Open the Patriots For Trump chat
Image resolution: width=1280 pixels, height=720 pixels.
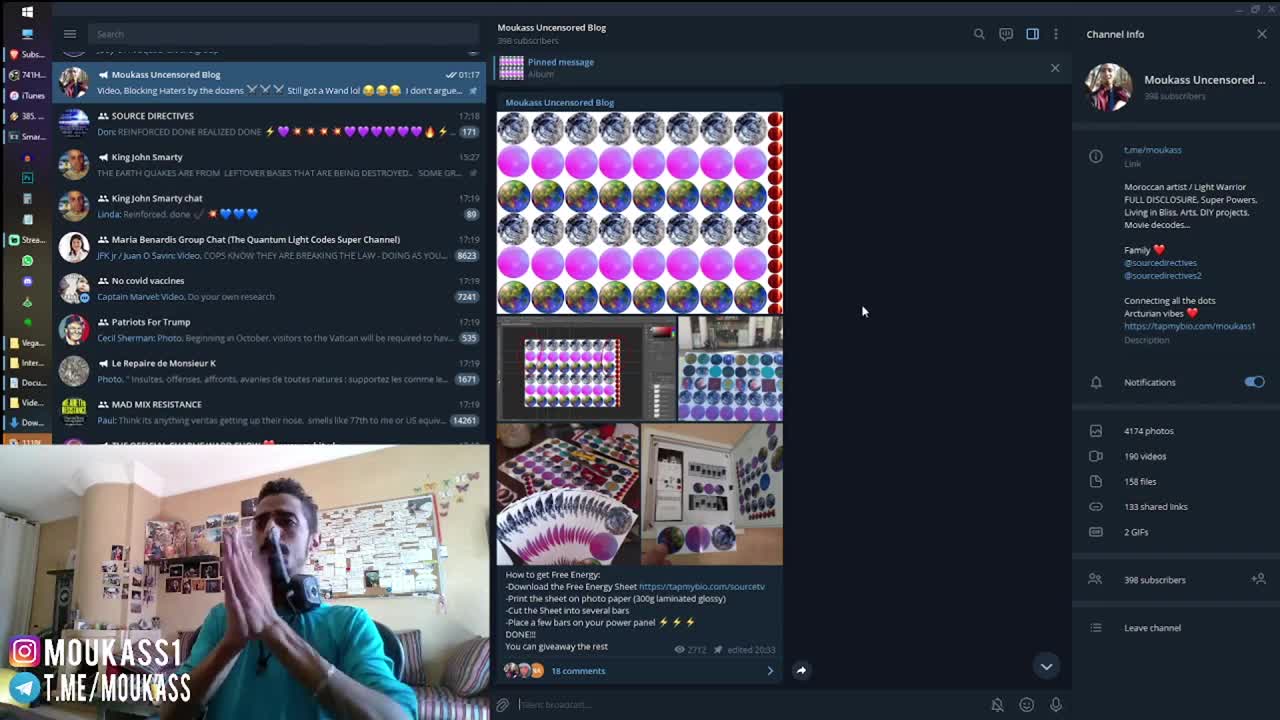pos(270,329)
